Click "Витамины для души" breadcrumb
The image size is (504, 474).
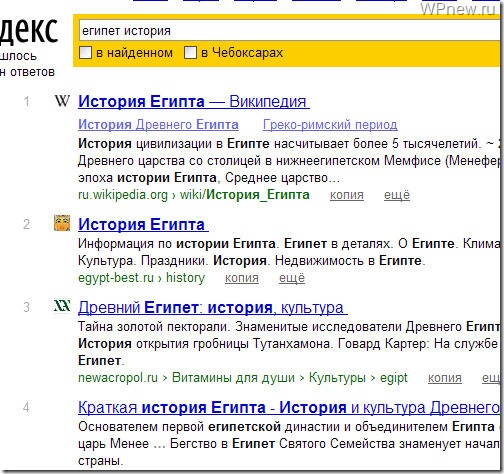click(233, 378)
